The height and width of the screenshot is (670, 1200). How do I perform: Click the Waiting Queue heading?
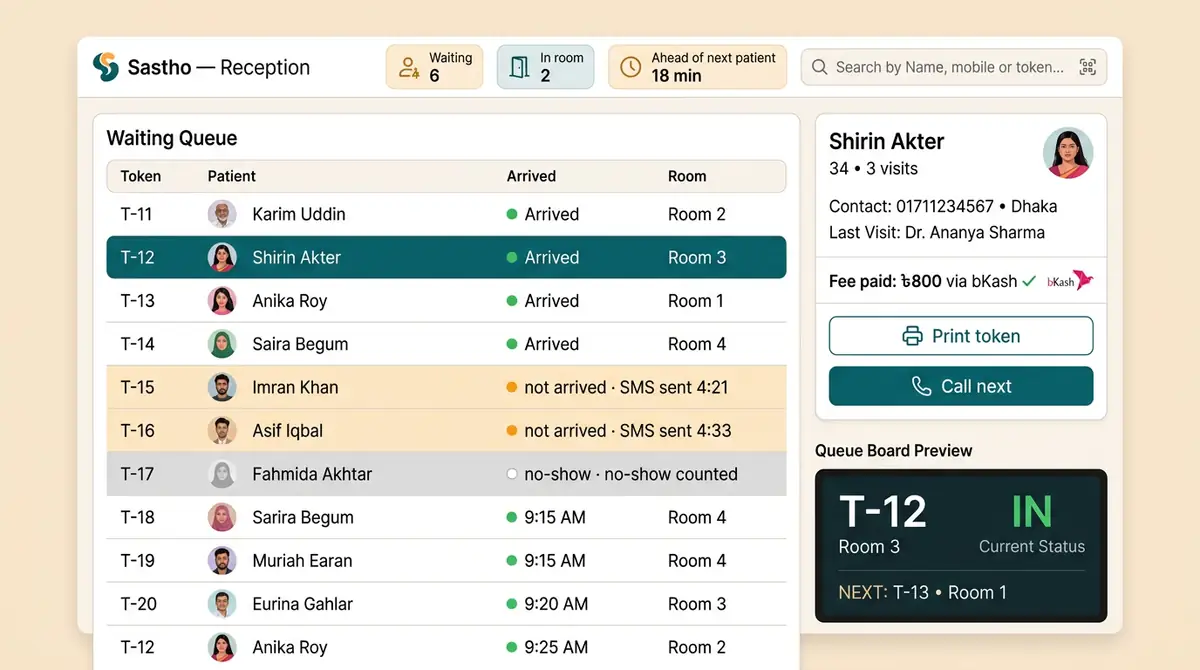click(172, 138)
